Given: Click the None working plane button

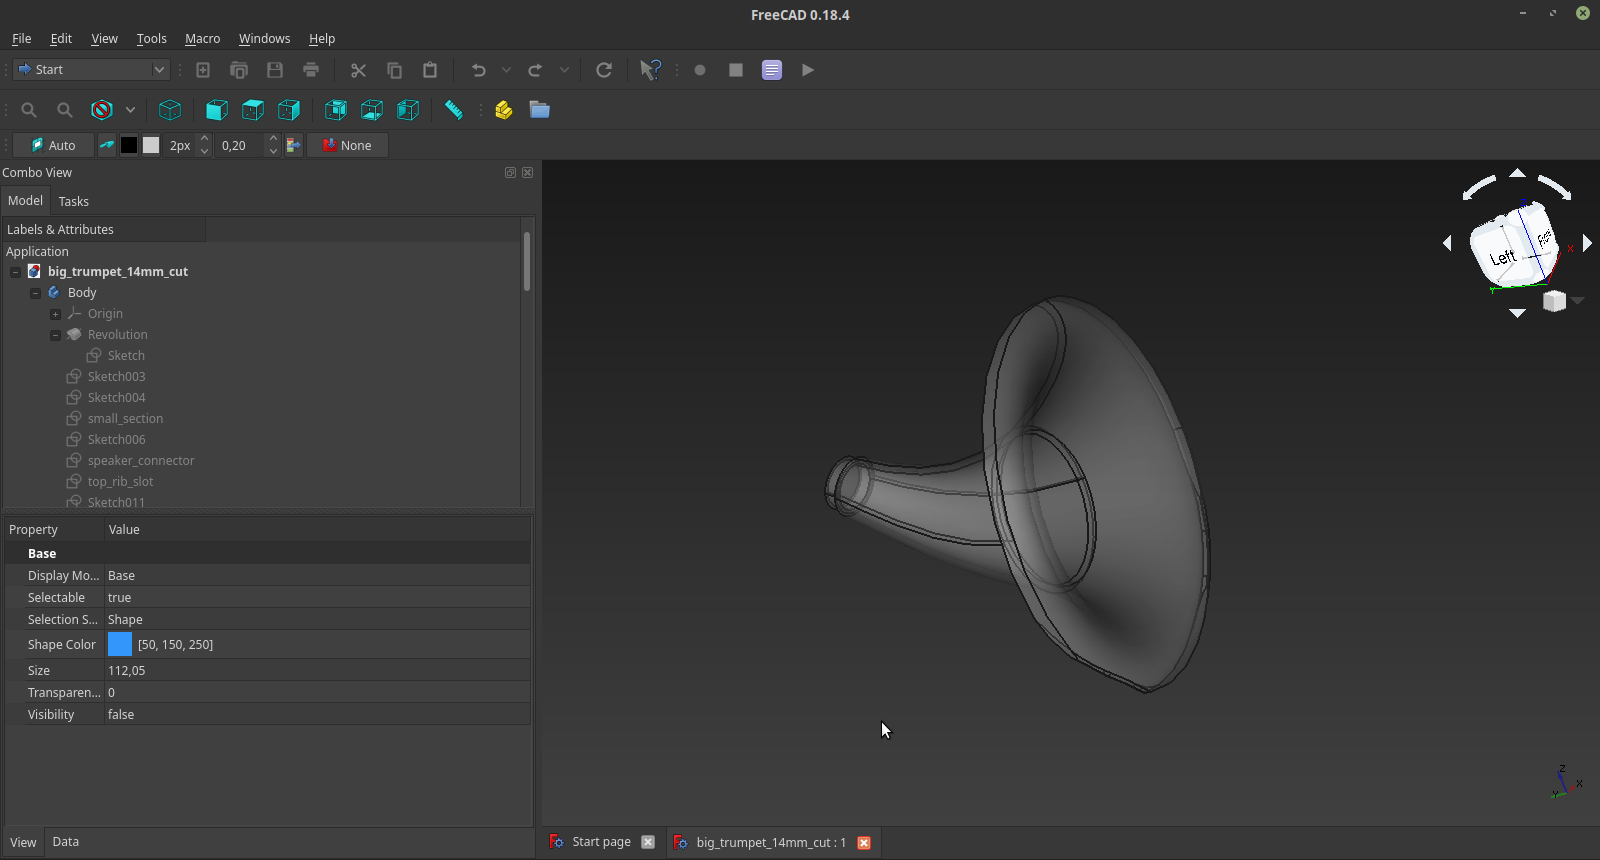Looking at the screenshot, I should pos(347,145).
